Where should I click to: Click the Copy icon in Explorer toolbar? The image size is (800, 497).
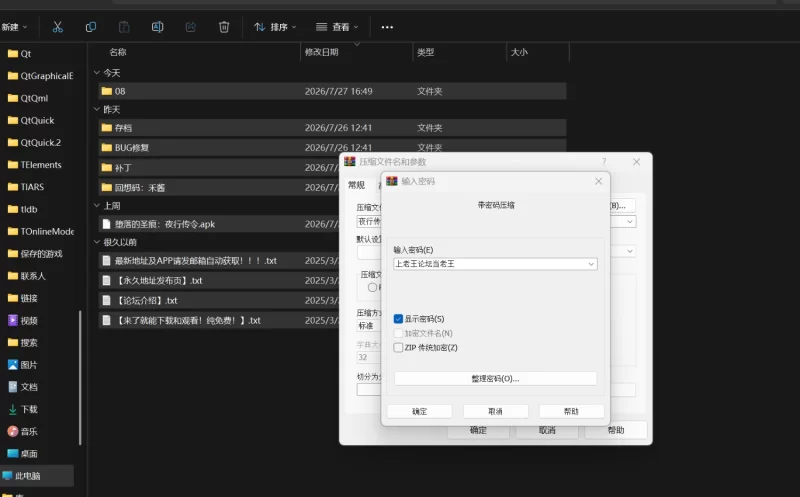click(91, 27)
